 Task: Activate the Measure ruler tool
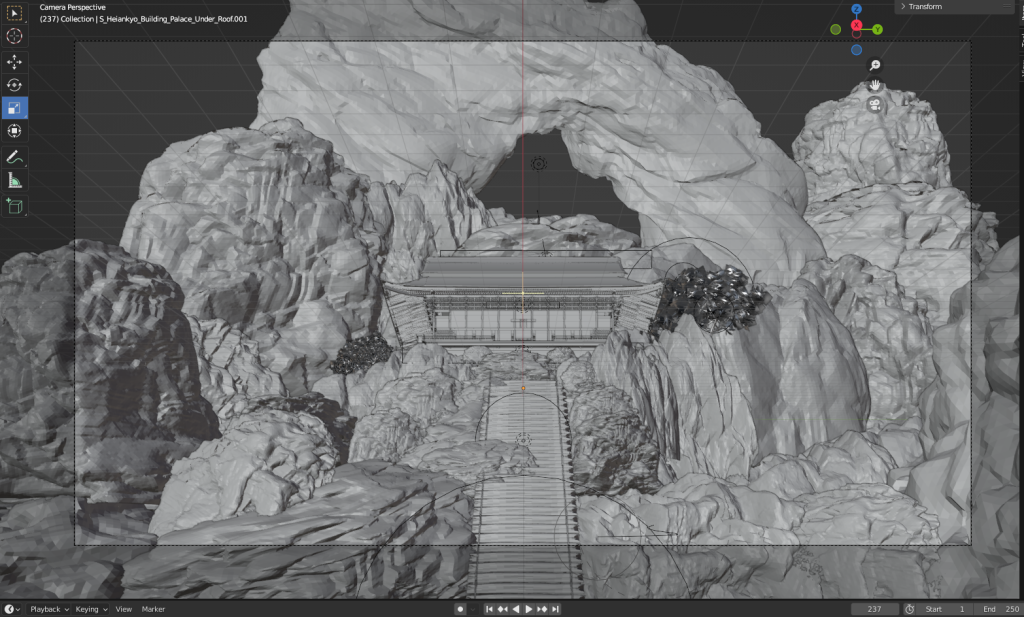(14, 180)
